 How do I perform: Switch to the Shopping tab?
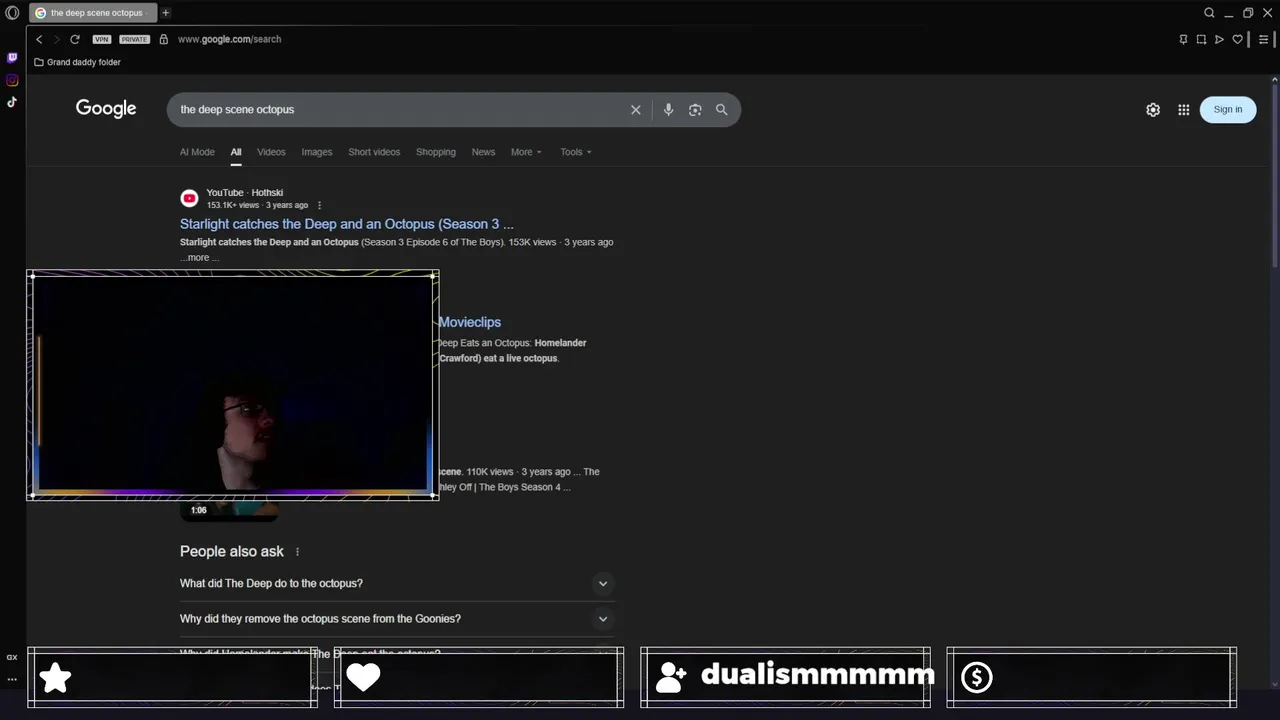(436, 152)
